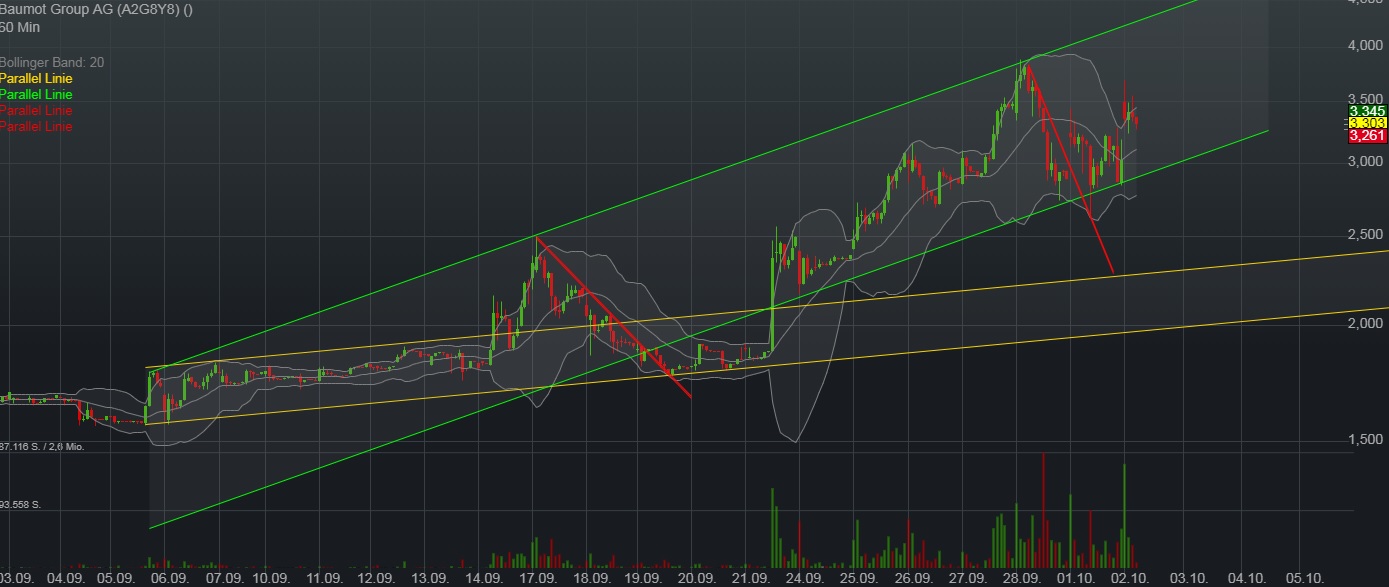Screen dimensions: 1389x587
Task: Click the green 3,345 price tag
Action: (1367, 111)
